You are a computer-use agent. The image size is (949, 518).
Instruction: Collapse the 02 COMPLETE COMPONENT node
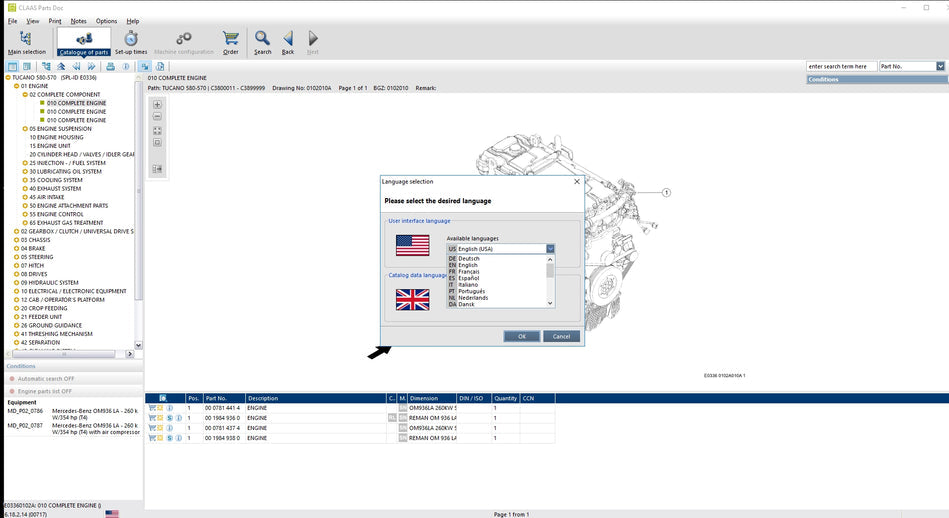click(x=24, y=95)
